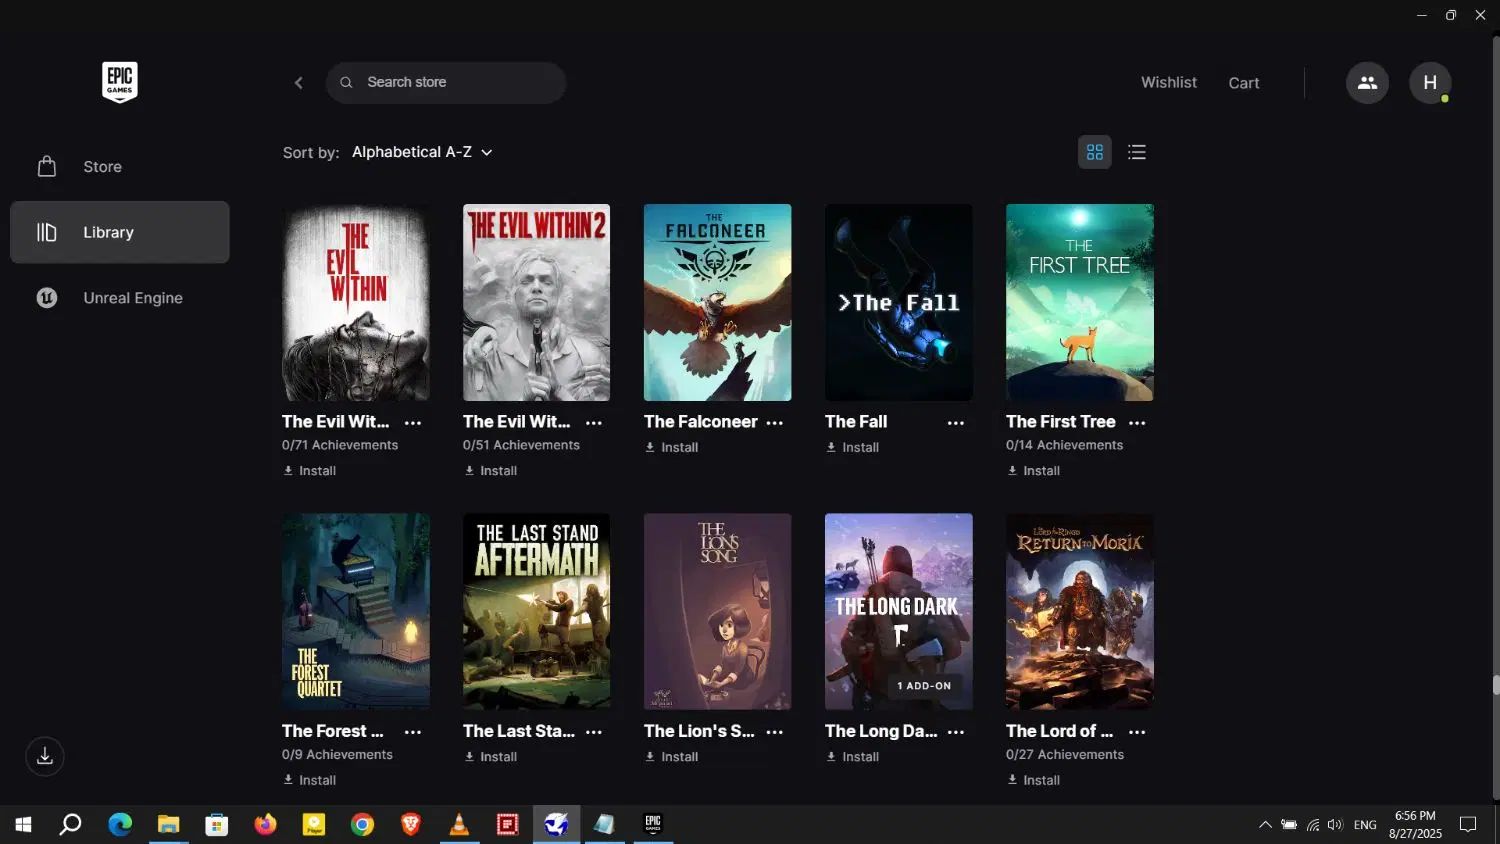The height and width of the screenshot is (844, 1500).
Task: Switch to list view
Action: [x=1137, y=152]
